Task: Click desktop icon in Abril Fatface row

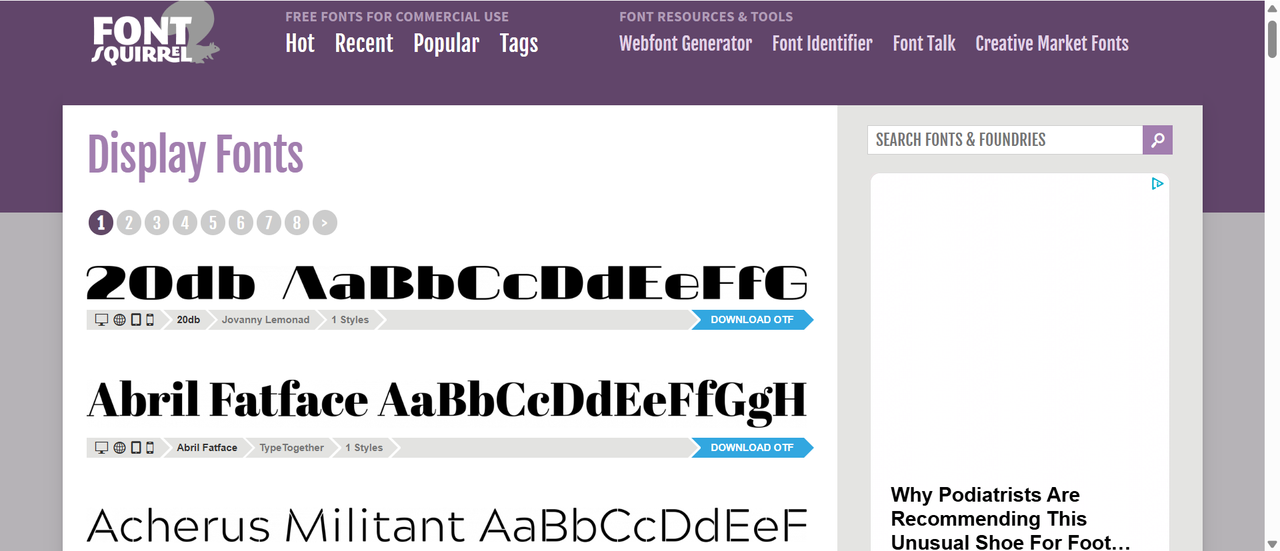Action: click(101, 448)
